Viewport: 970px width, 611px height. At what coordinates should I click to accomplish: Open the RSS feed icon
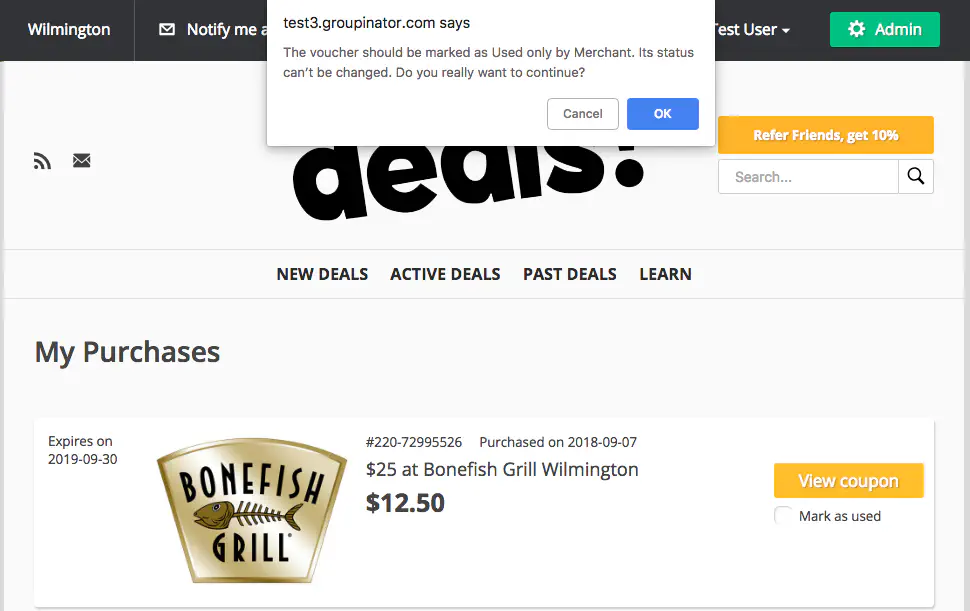pos(42,160)
